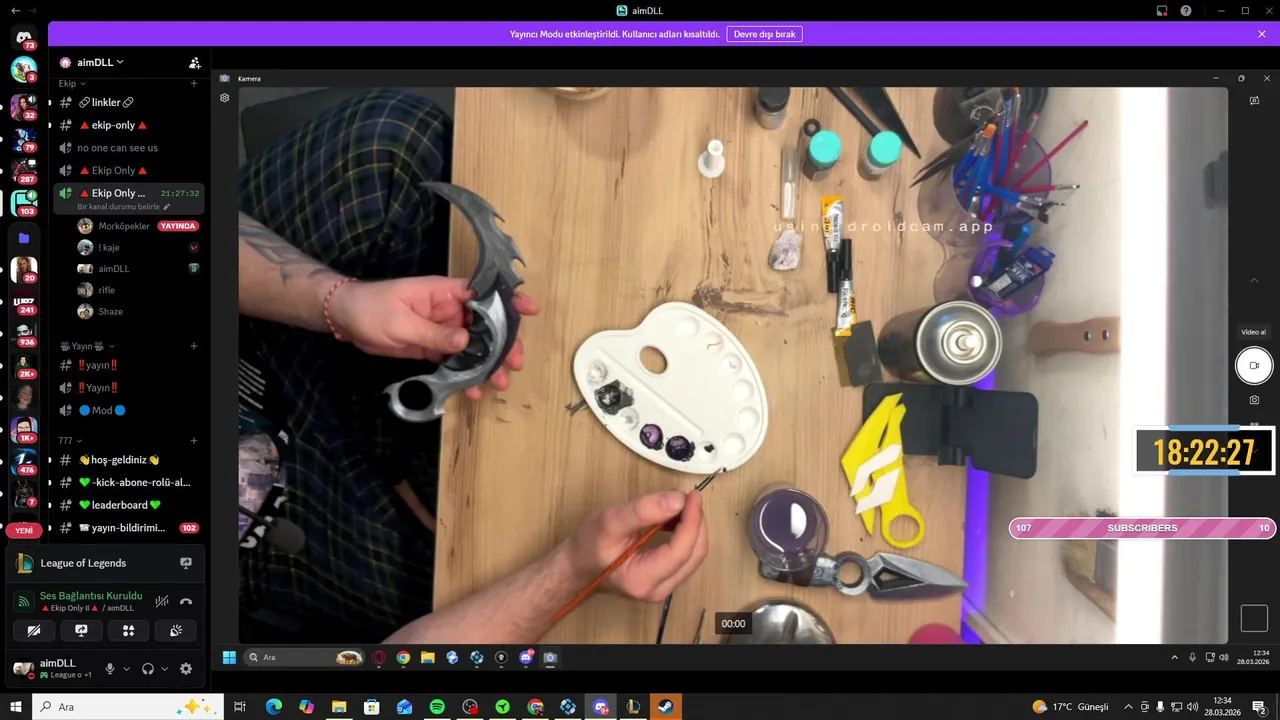The image size is (1280, 720).
Task: Open Discord user settings gear
Action: click(186, 669)
